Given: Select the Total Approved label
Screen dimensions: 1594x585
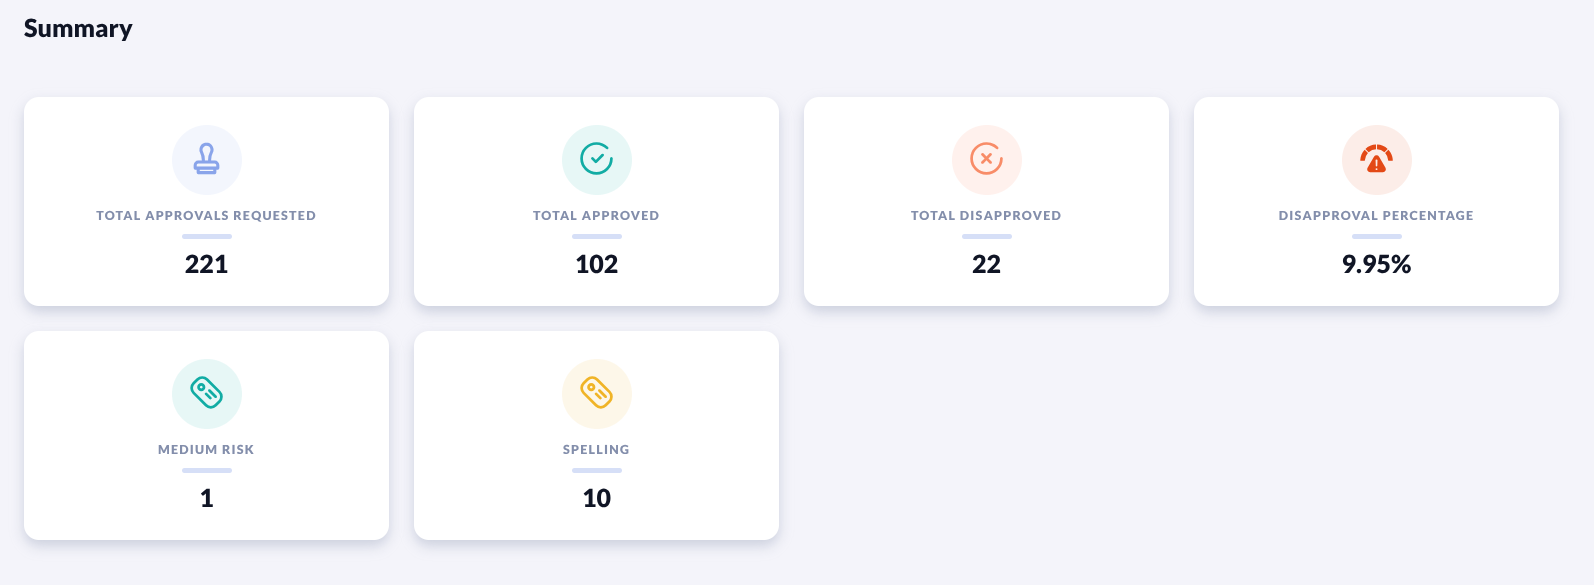Looking at the screenshot, I should point(596,216).
